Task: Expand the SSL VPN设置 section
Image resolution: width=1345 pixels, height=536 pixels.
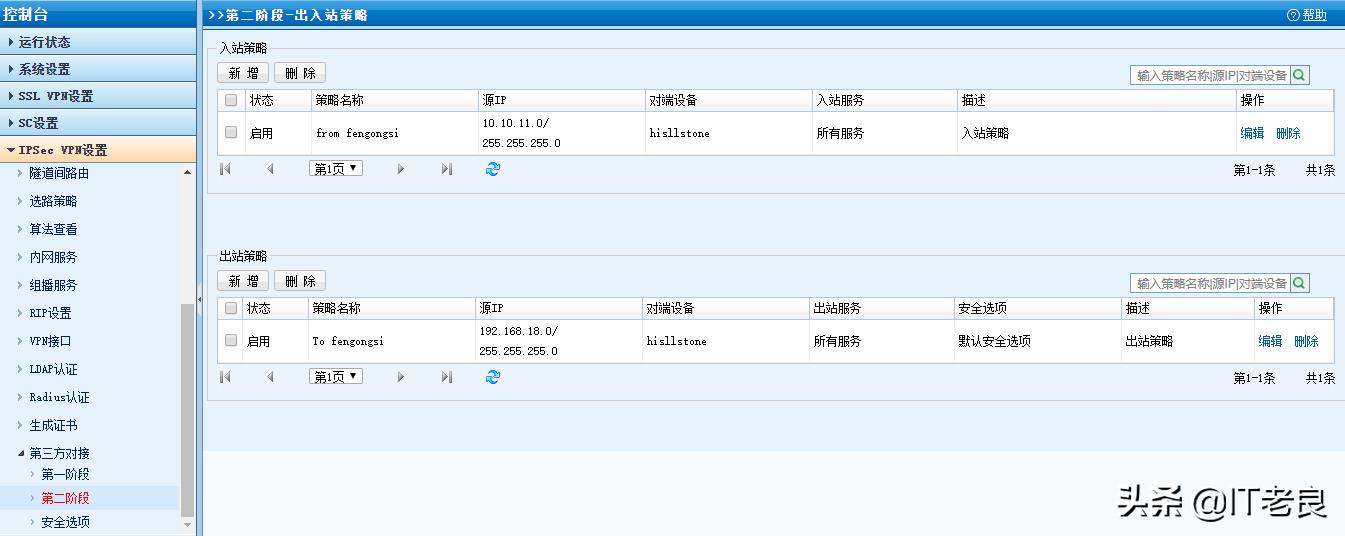Action: pos(98,96)
